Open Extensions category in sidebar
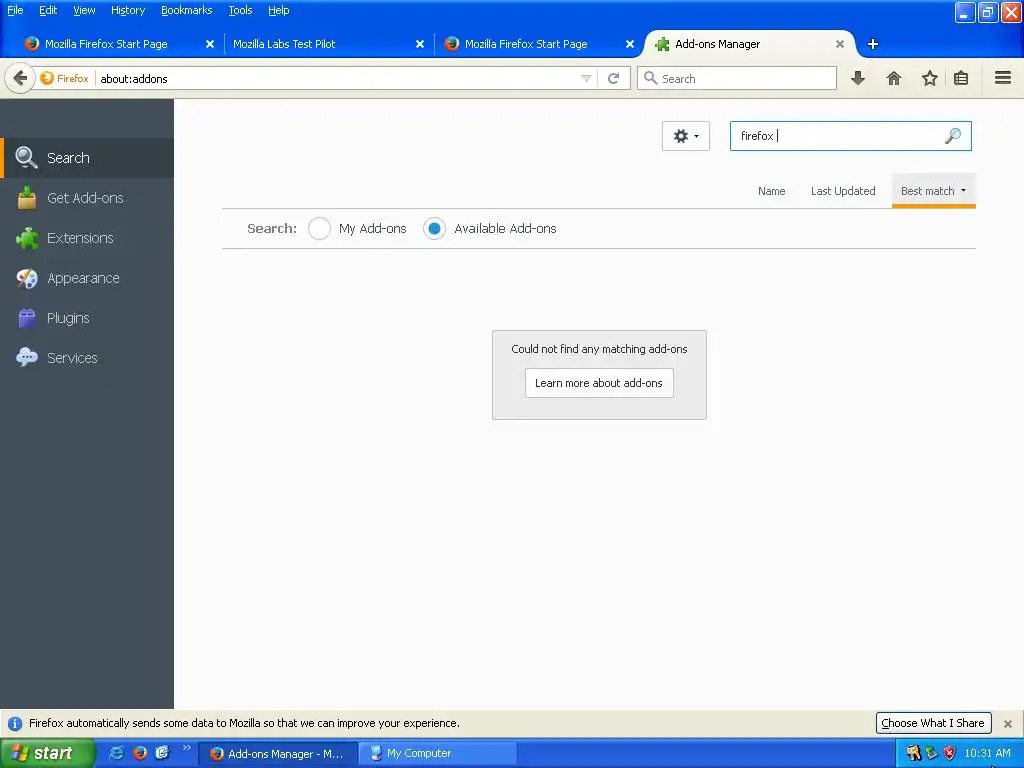This screenshot has height=768, width=1024. click(x=88, y=238)
